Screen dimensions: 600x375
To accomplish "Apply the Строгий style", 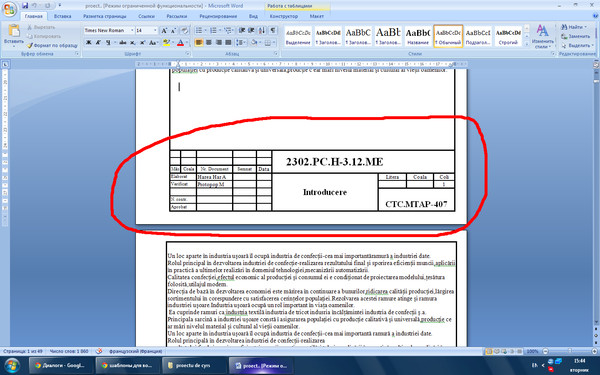I will (508, 36).
